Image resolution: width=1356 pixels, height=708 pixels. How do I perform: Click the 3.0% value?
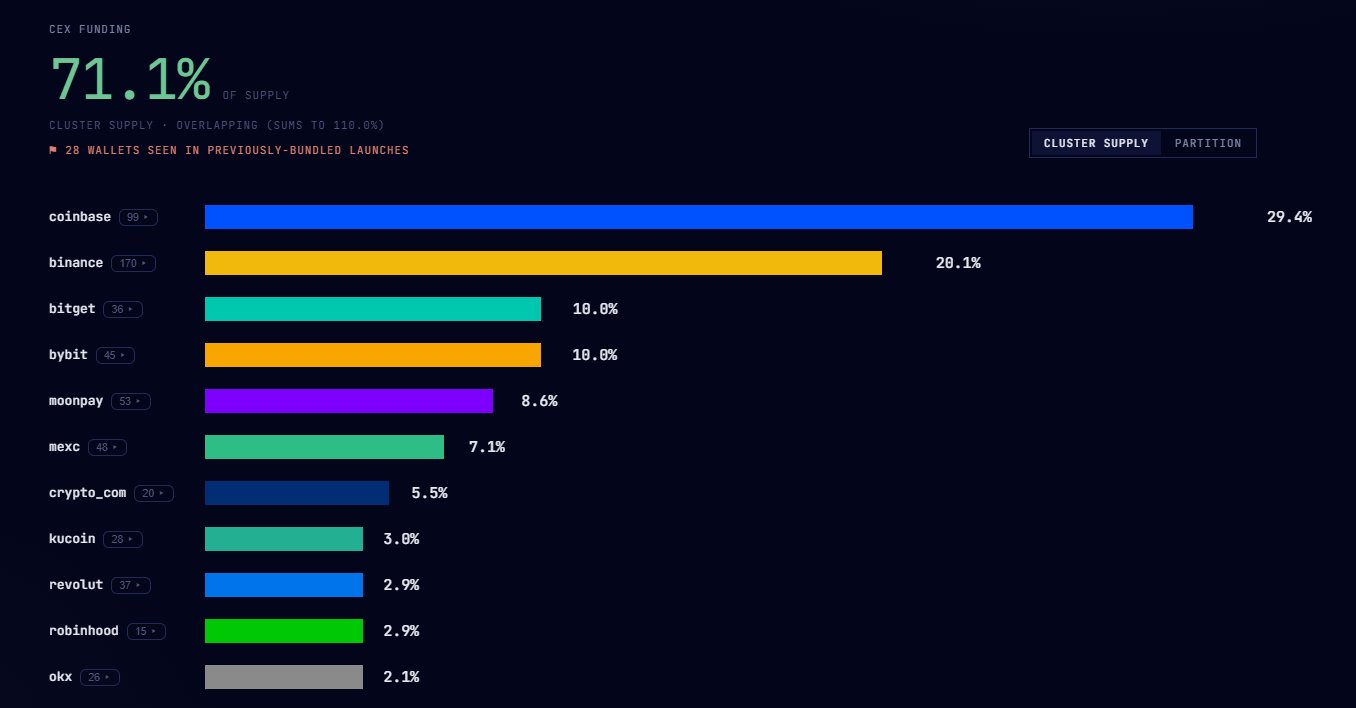[x=401, y=539]
